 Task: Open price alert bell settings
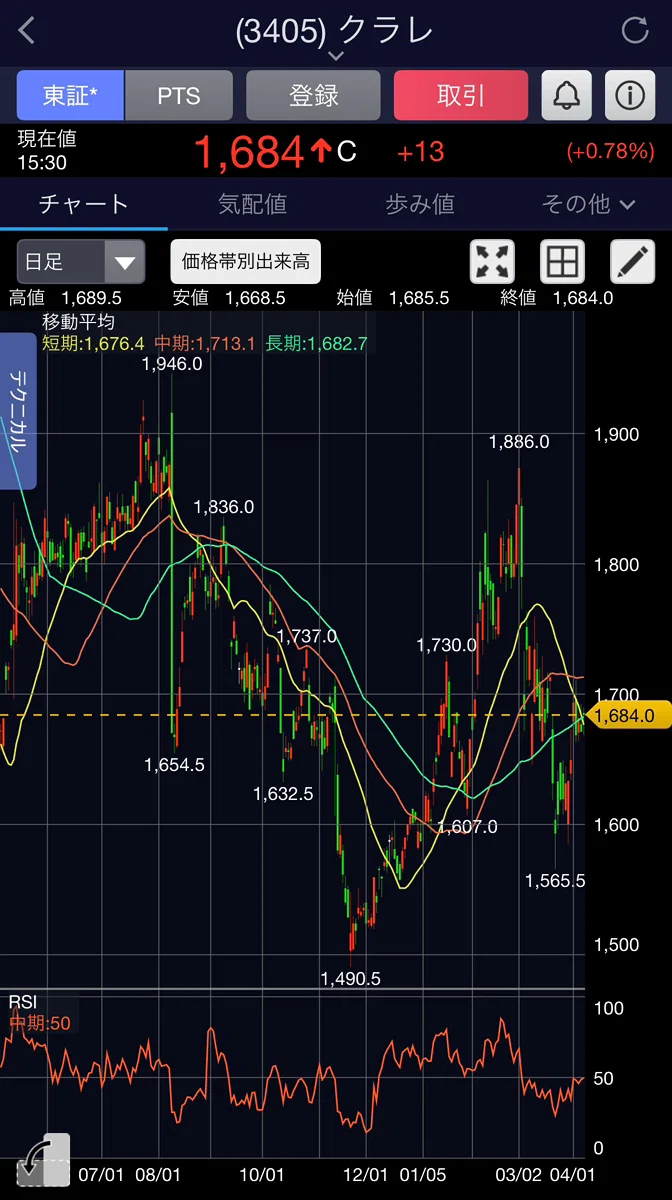point(566,96)
